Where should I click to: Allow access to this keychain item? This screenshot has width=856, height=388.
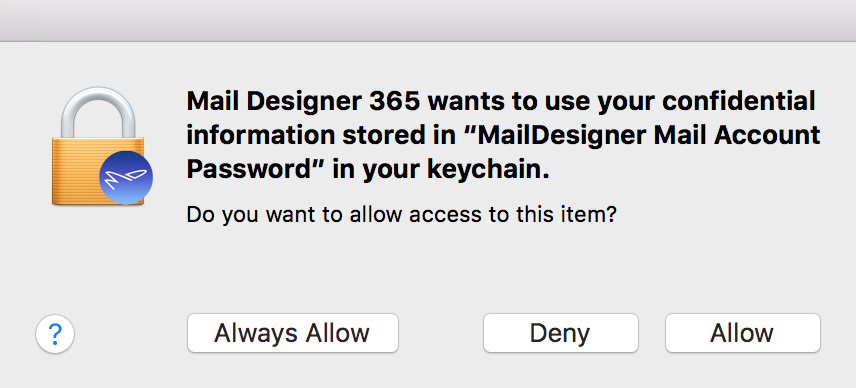[x=742, y=333]
